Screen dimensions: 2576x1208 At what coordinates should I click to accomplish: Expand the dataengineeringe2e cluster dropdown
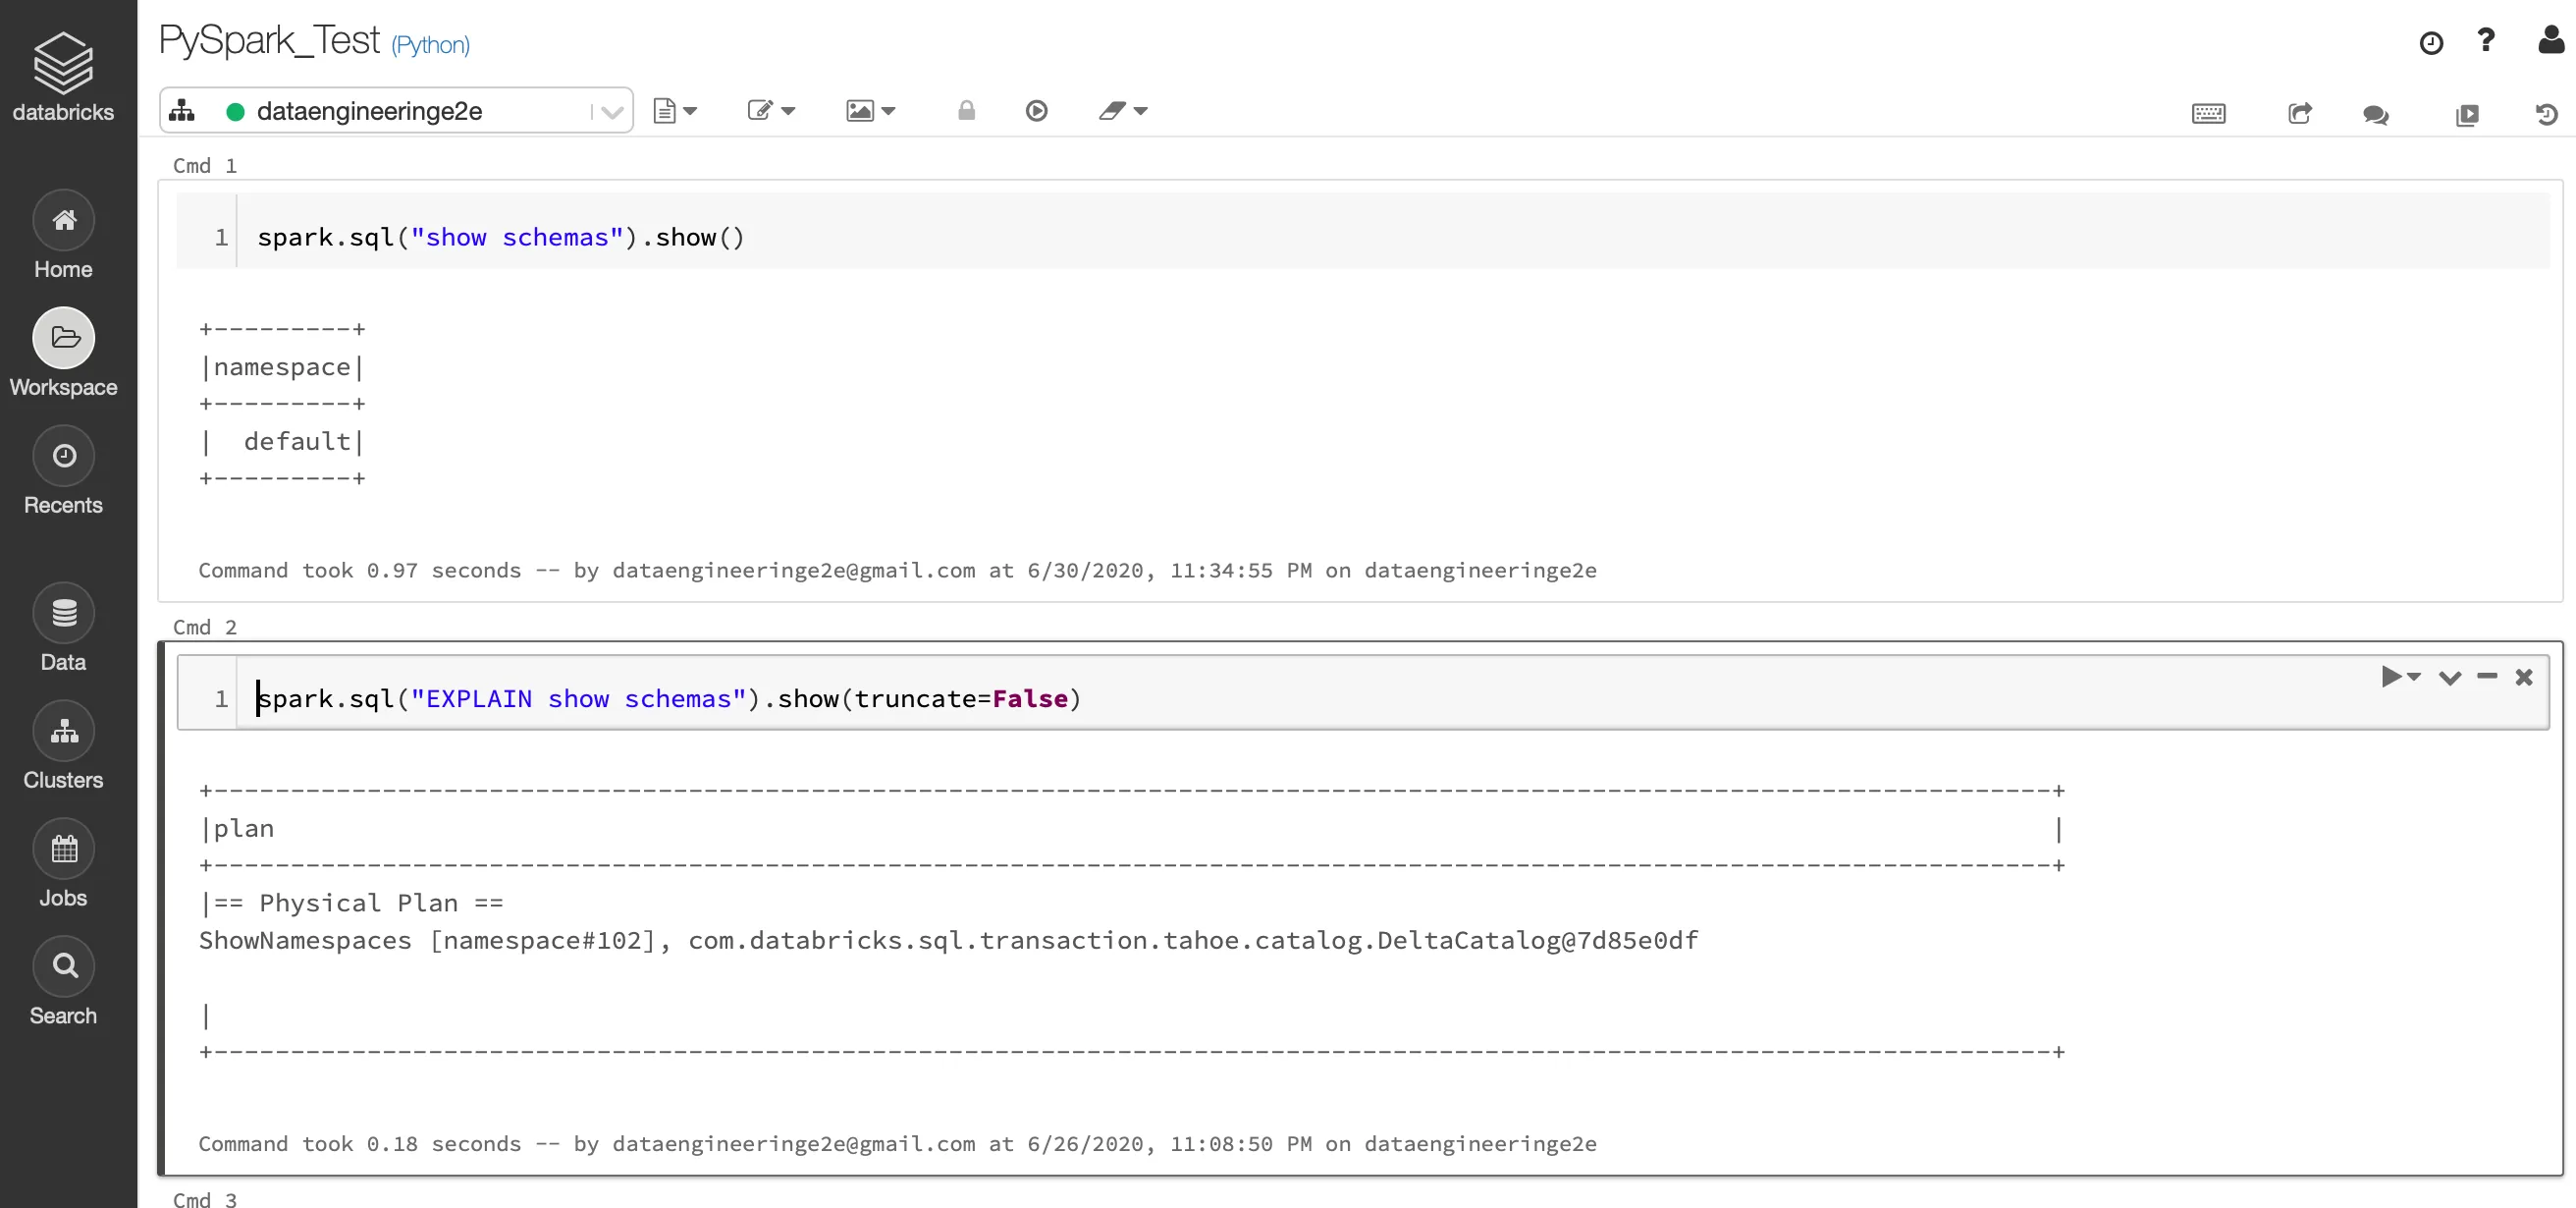pos(613,111)
